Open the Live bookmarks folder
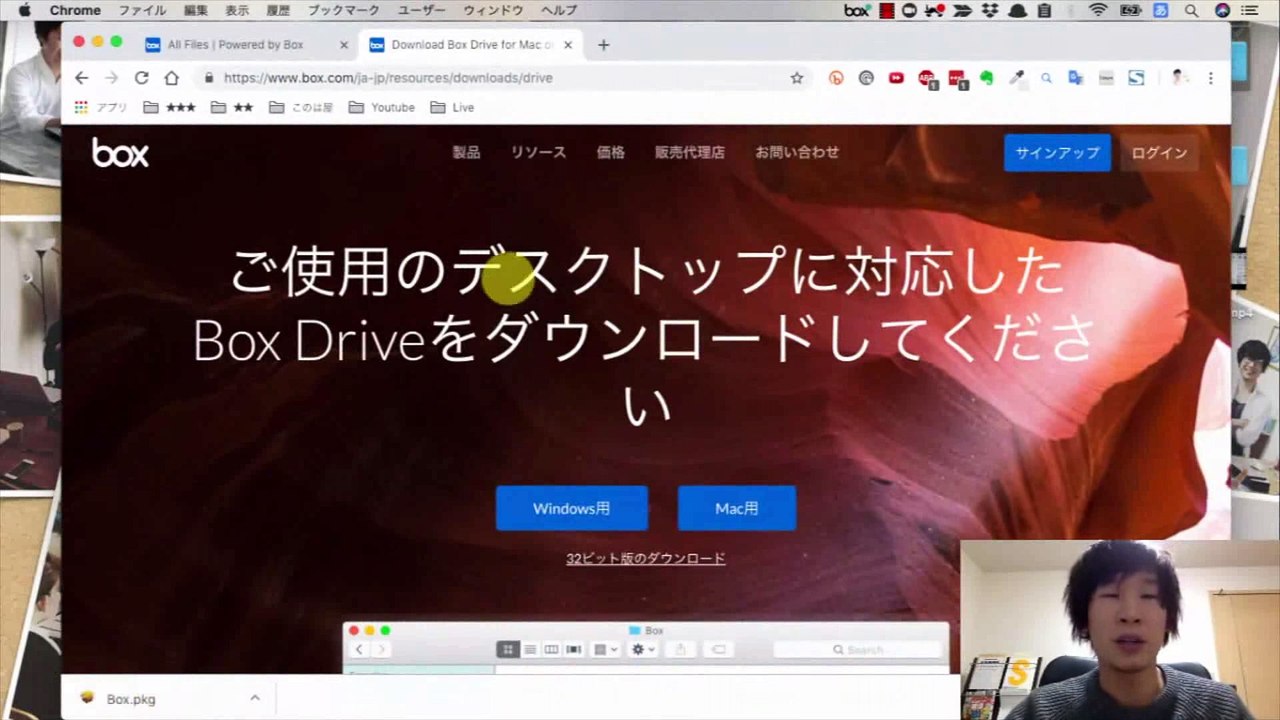The width and height of the screenshot is (1280, 720). [x=452, y=107]
